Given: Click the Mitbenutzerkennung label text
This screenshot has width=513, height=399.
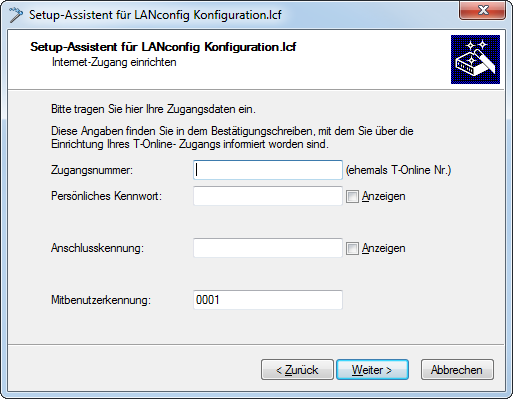Looking at the screenshot, I should pyautogui.click(x=101, y=300).
